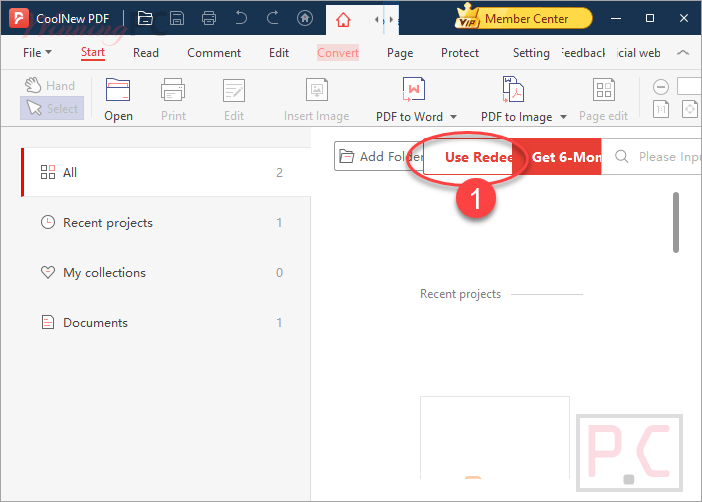The height and width of the screenshot is (502, 702).
Task: Open My collections in sidebar
Action: click(166, 273)
